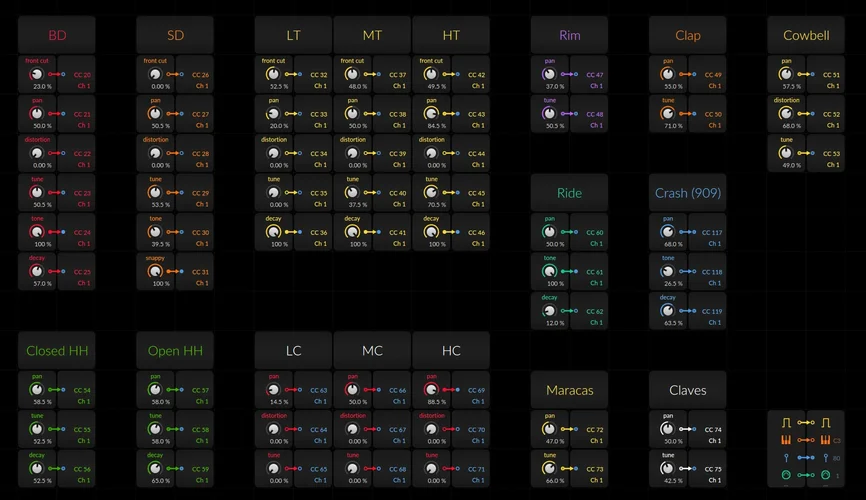Click the BD tone knob at 100%
This screenshot has width=866, height=500.
(x=37, y=232)
